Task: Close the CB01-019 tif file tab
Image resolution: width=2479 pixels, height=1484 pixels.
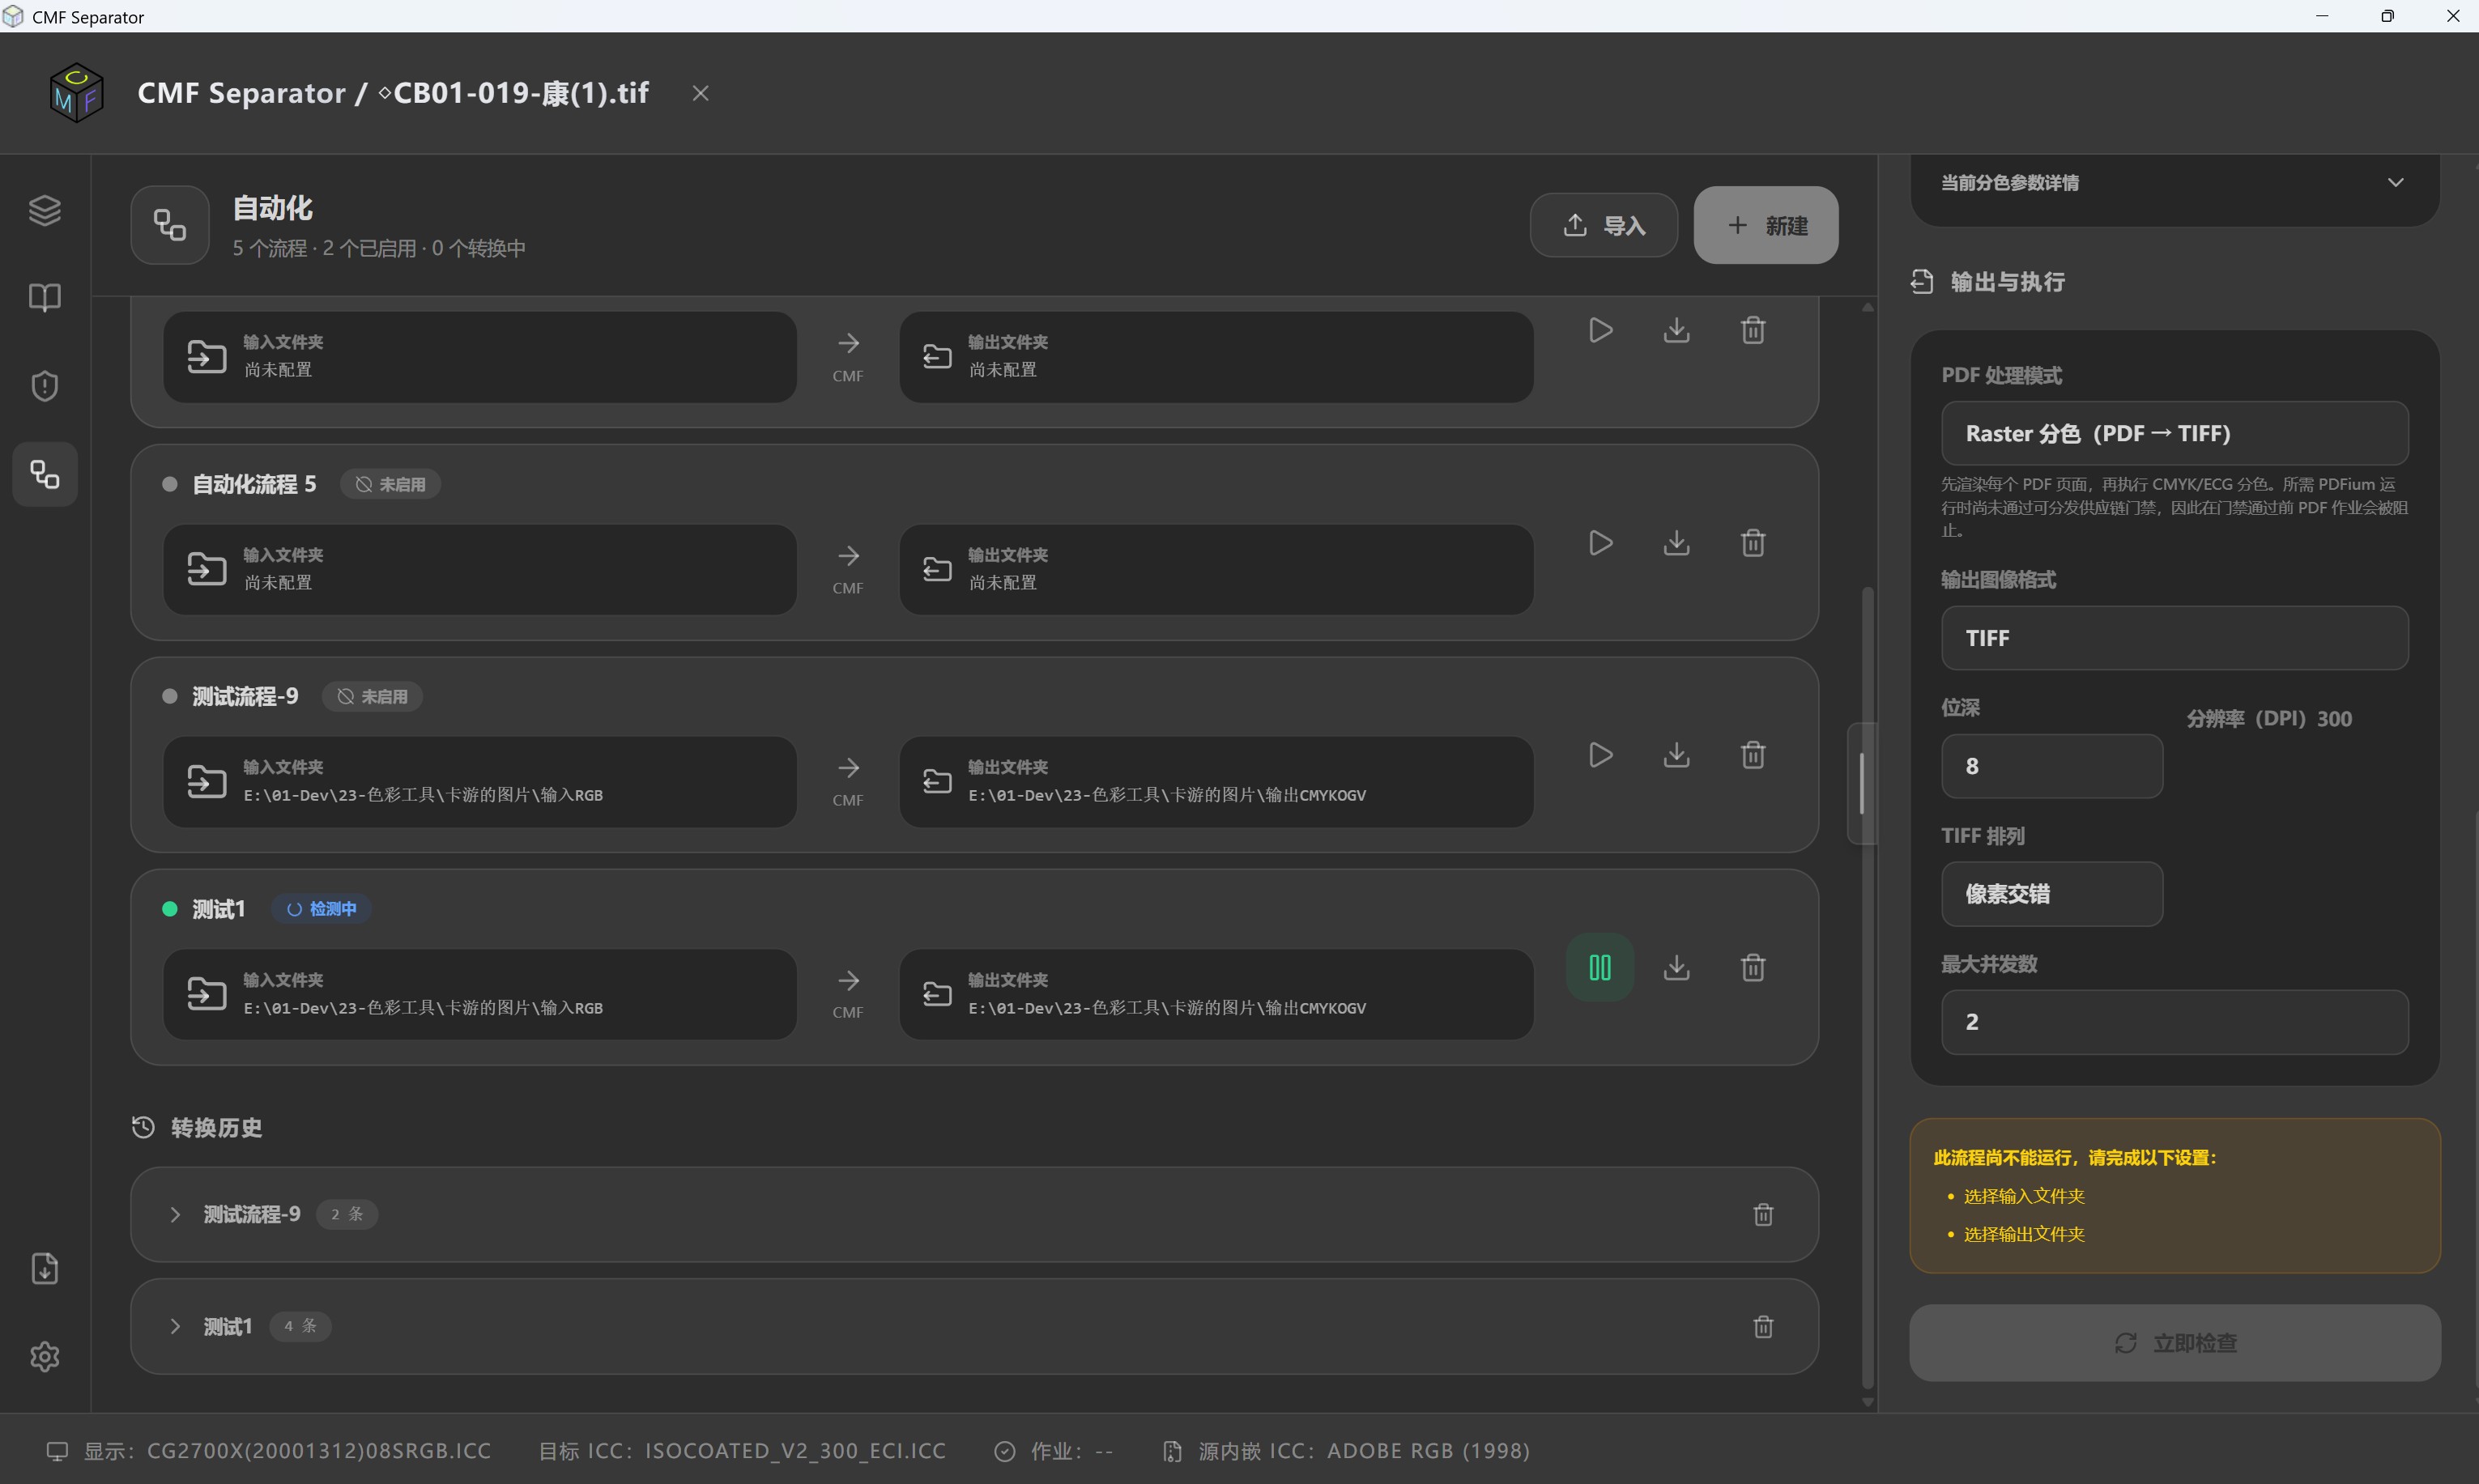Action: tap(701, 93)
